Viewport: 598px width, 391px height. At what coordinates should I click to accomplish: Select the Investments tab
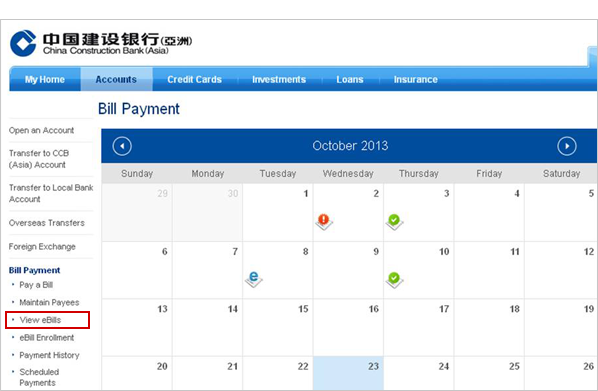click(x=279, y=79)
